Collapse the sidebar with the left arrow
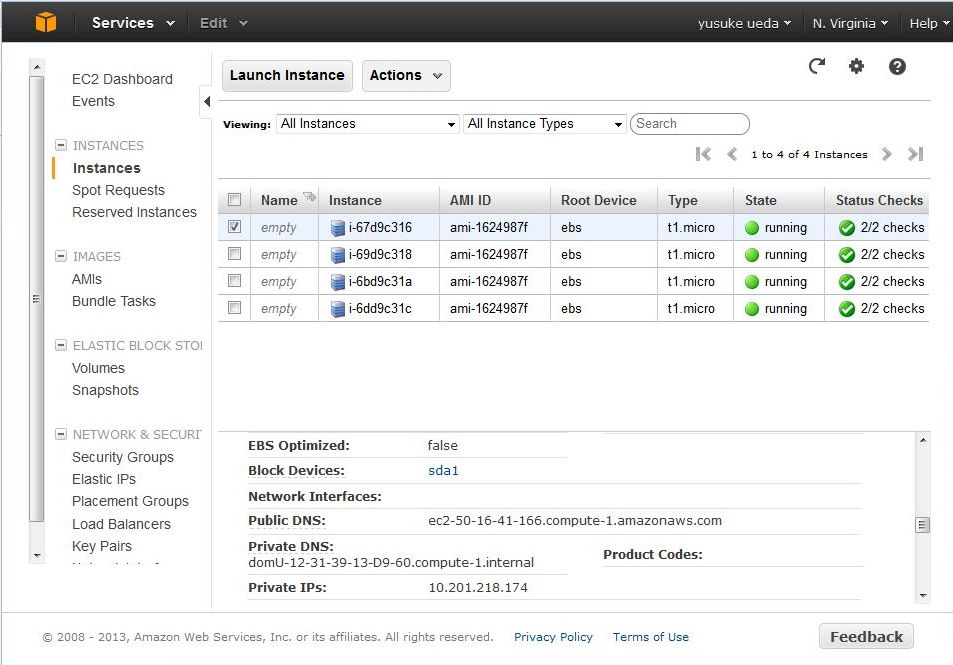This screenshot has height=665, width=953. 207,102
